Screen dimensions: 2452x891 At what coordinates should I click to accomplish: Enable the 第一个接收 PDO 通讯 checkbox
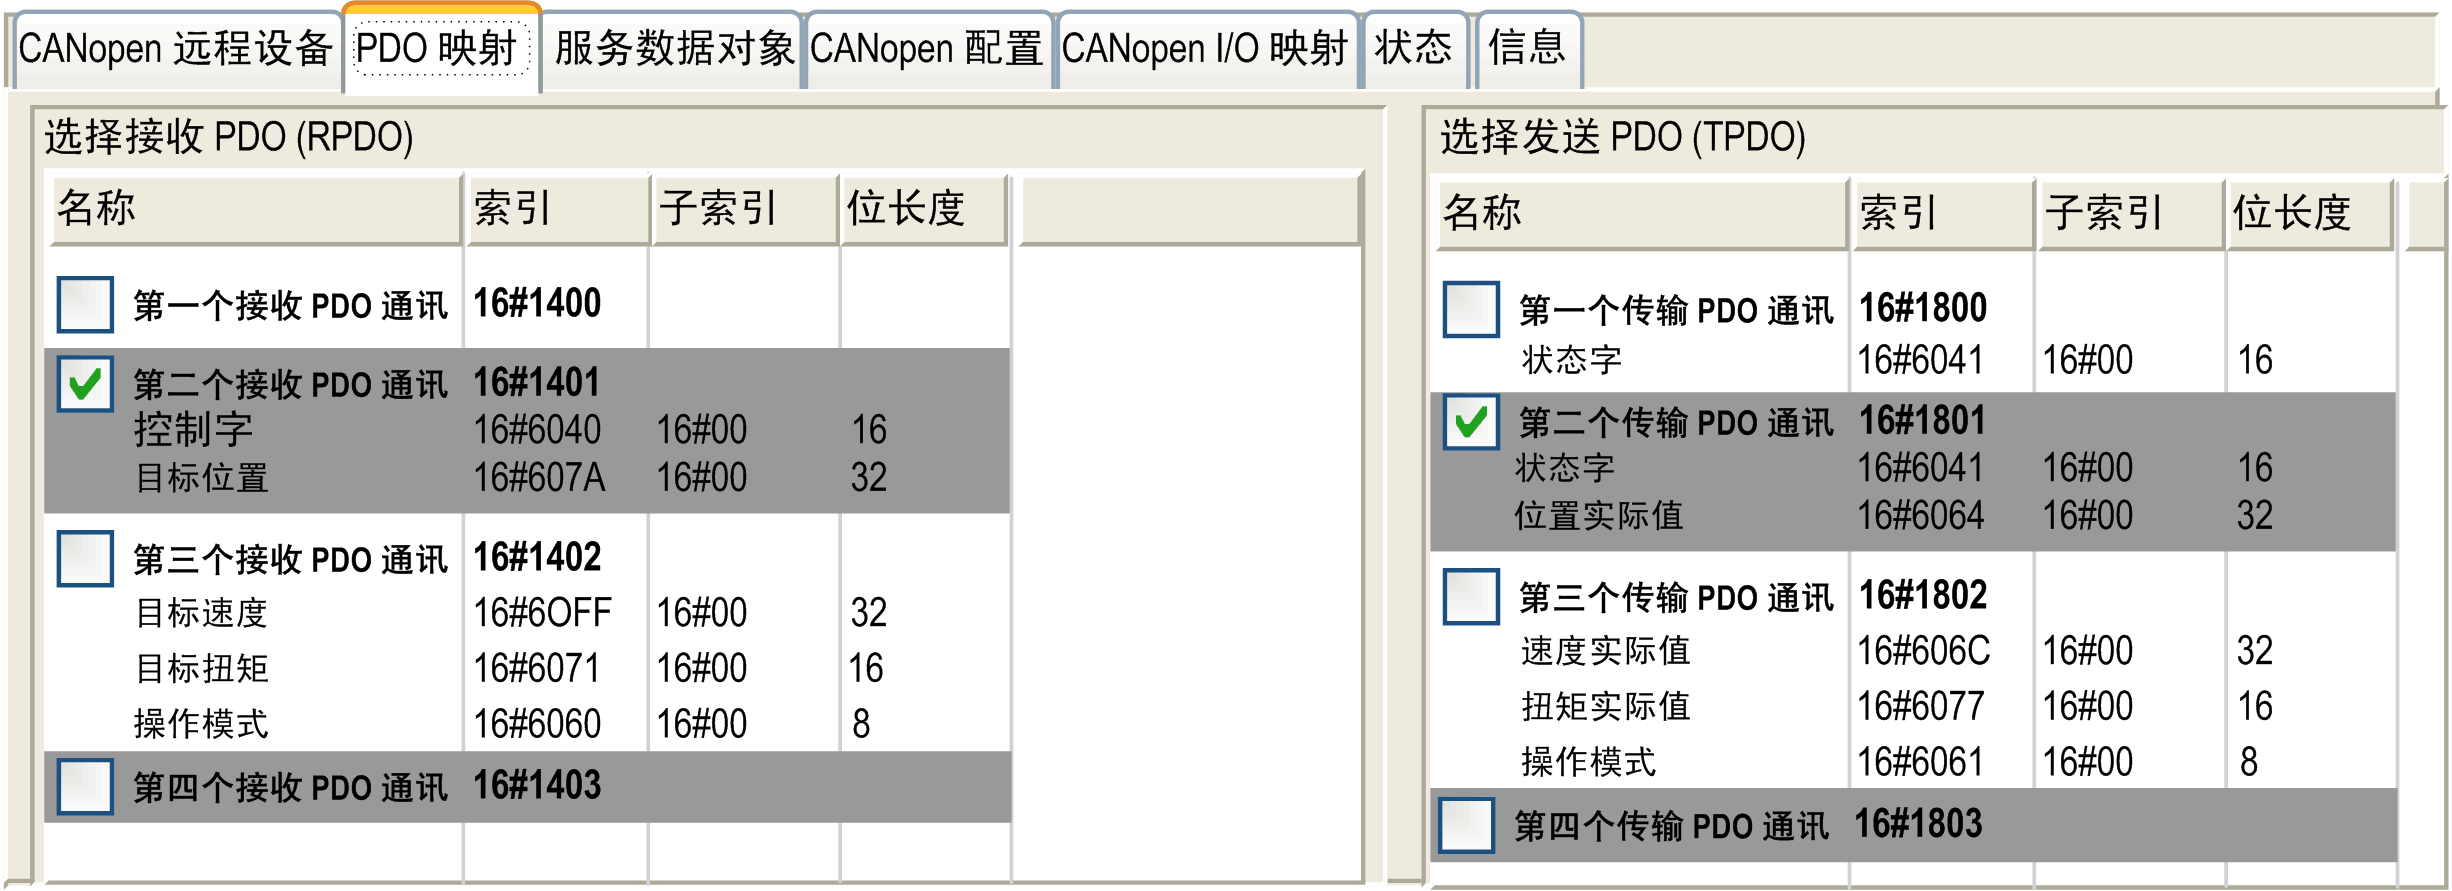click(85, 304)
